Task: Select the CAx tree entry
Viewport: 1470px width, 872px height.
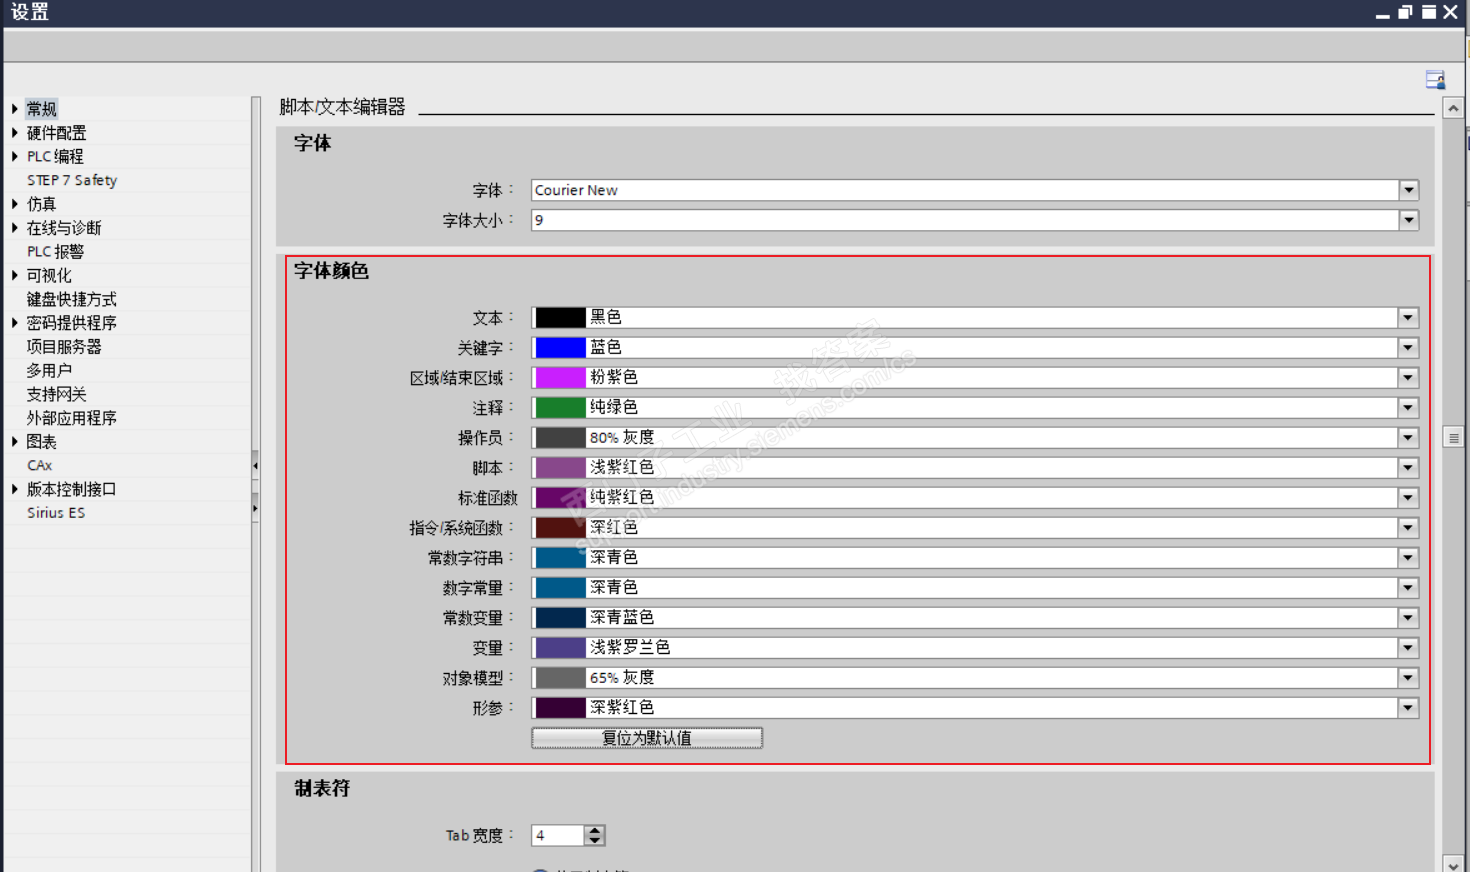Action: pyautogui.click(x=39, y=465)
